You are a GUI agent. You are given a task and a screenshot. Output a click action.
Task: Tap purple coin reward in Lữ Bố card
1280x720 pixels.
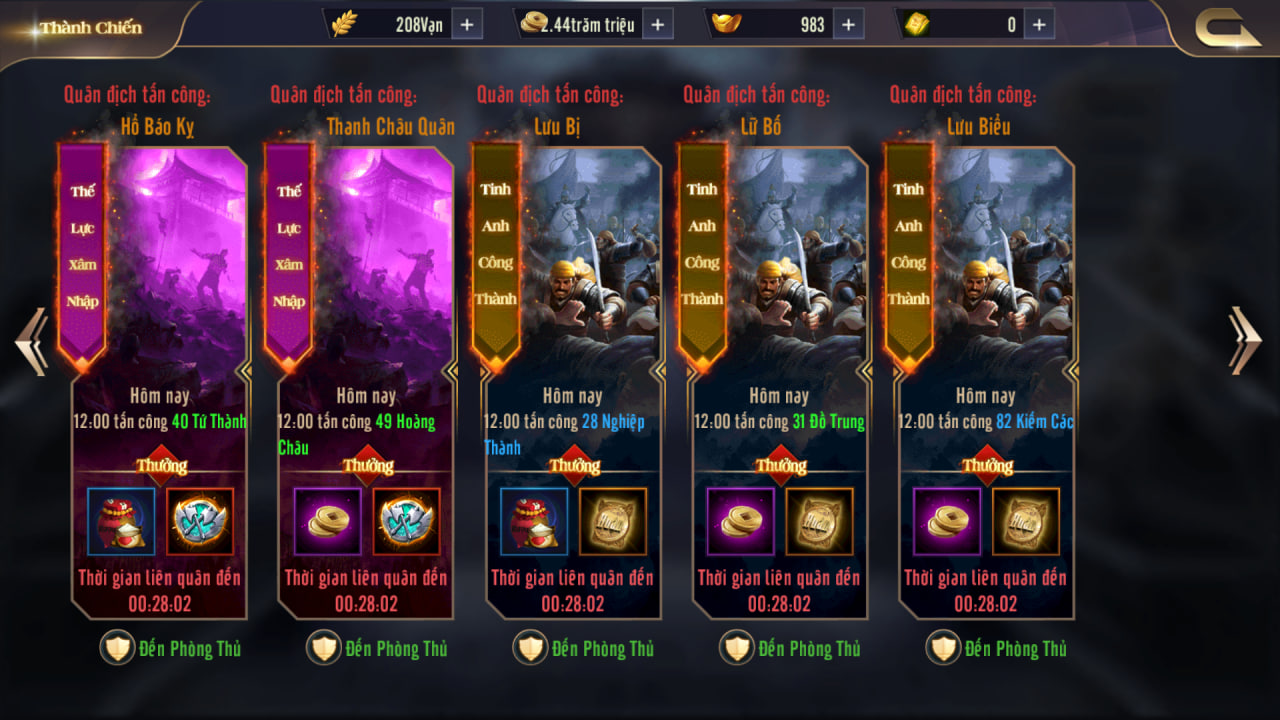coord(741,521)
